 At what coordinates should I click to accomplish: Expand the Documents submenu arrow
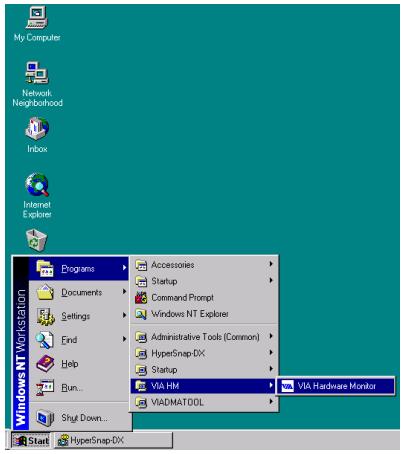coord(124,292)
